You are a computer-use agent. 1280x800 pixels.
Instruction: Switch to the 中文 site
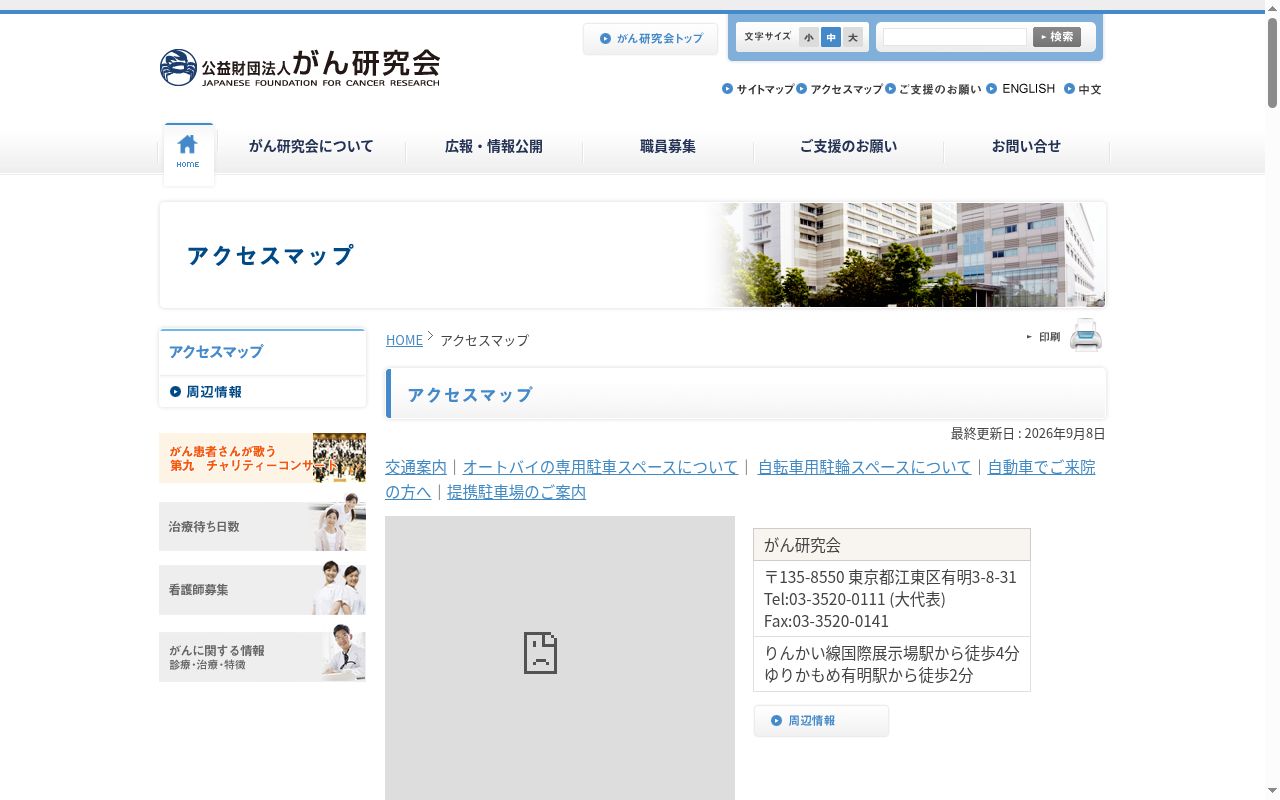[x=1083, y=89]
